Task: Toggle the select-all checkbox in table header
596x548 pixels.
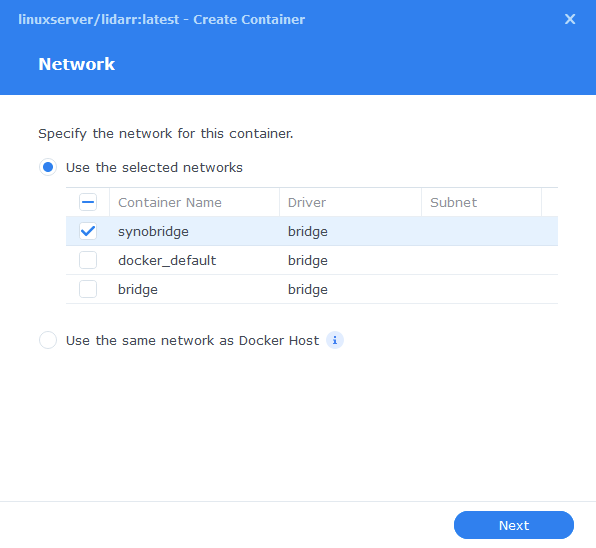Action: (x=88, y=202)
